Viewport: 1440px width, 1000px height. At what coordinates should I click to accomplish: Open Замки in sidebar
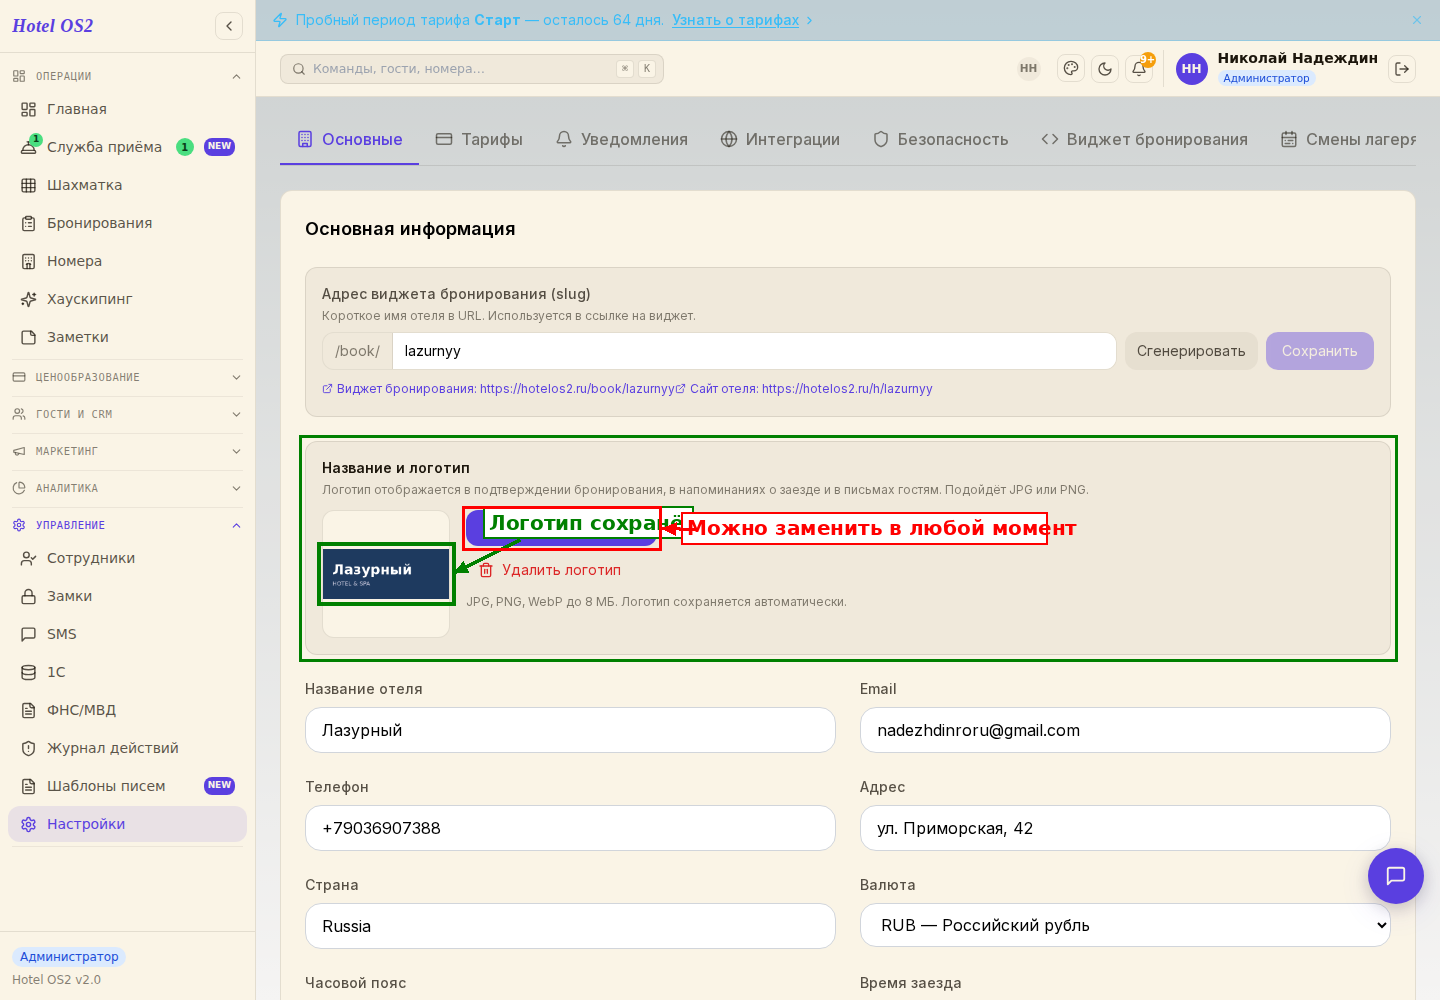coord(127,596)
